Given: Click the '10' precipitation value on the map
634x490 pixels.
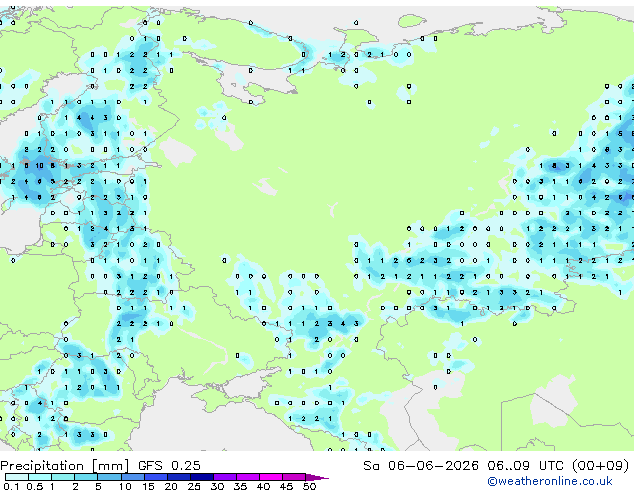Looking at the screenshot, I should click(39, 165).
